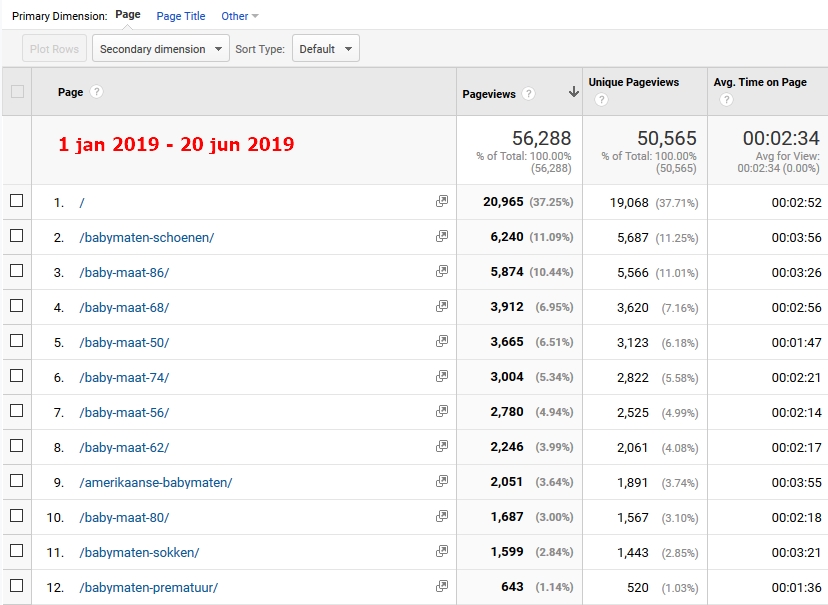Sort by Unique Pageviews column header

tap(634, 82)
